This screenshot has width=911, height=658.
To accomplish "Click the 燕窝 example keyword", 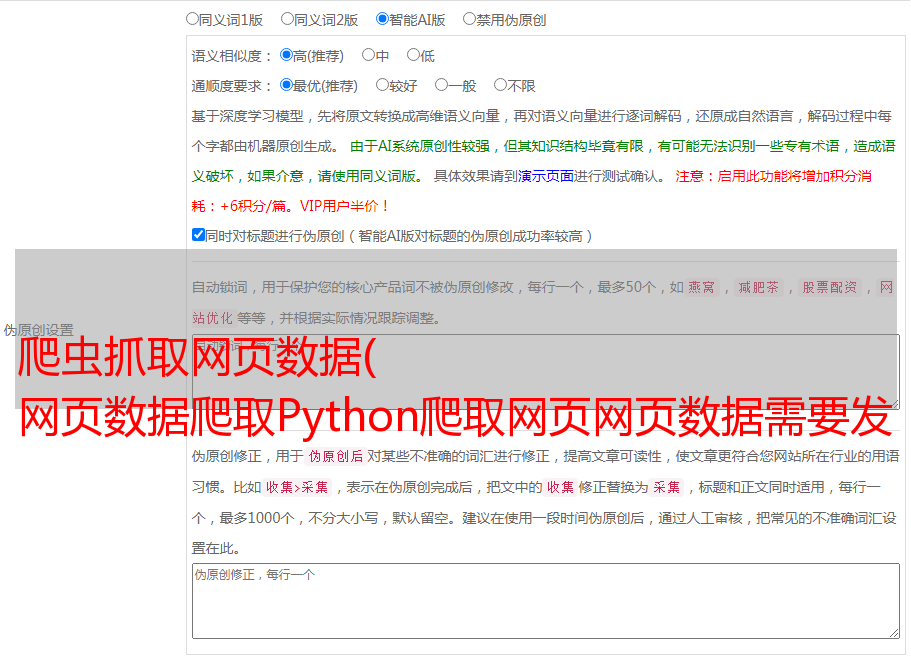I will click(x=701, y=287).
